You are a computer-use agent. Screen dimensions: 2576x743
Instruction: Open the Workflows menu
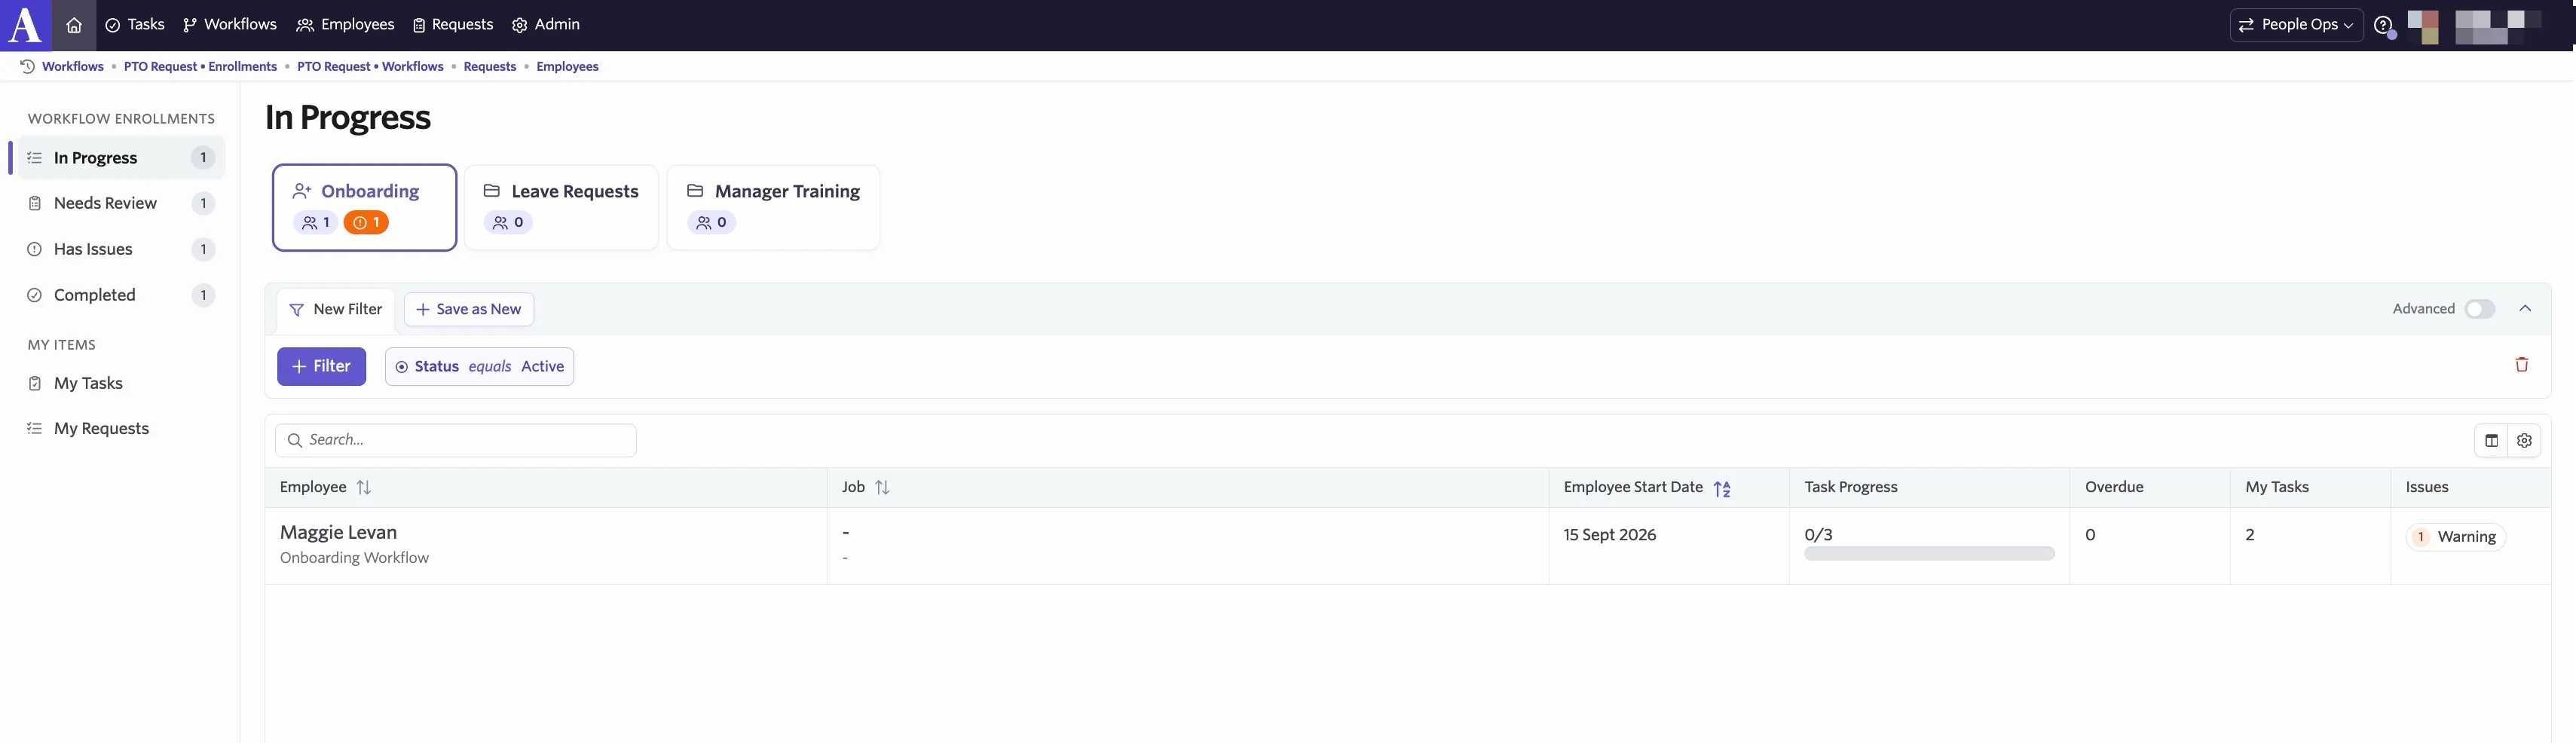[230, 25]
